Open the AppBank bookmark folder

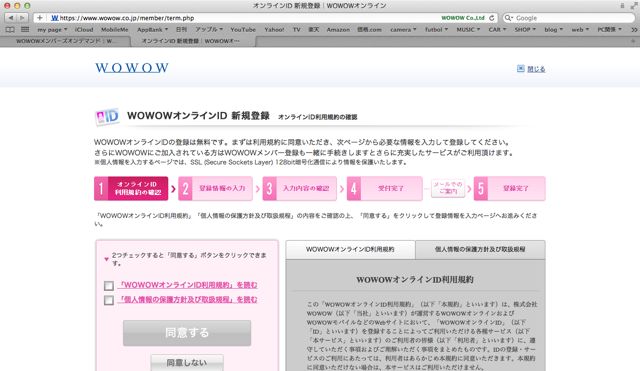pos(152,29)
